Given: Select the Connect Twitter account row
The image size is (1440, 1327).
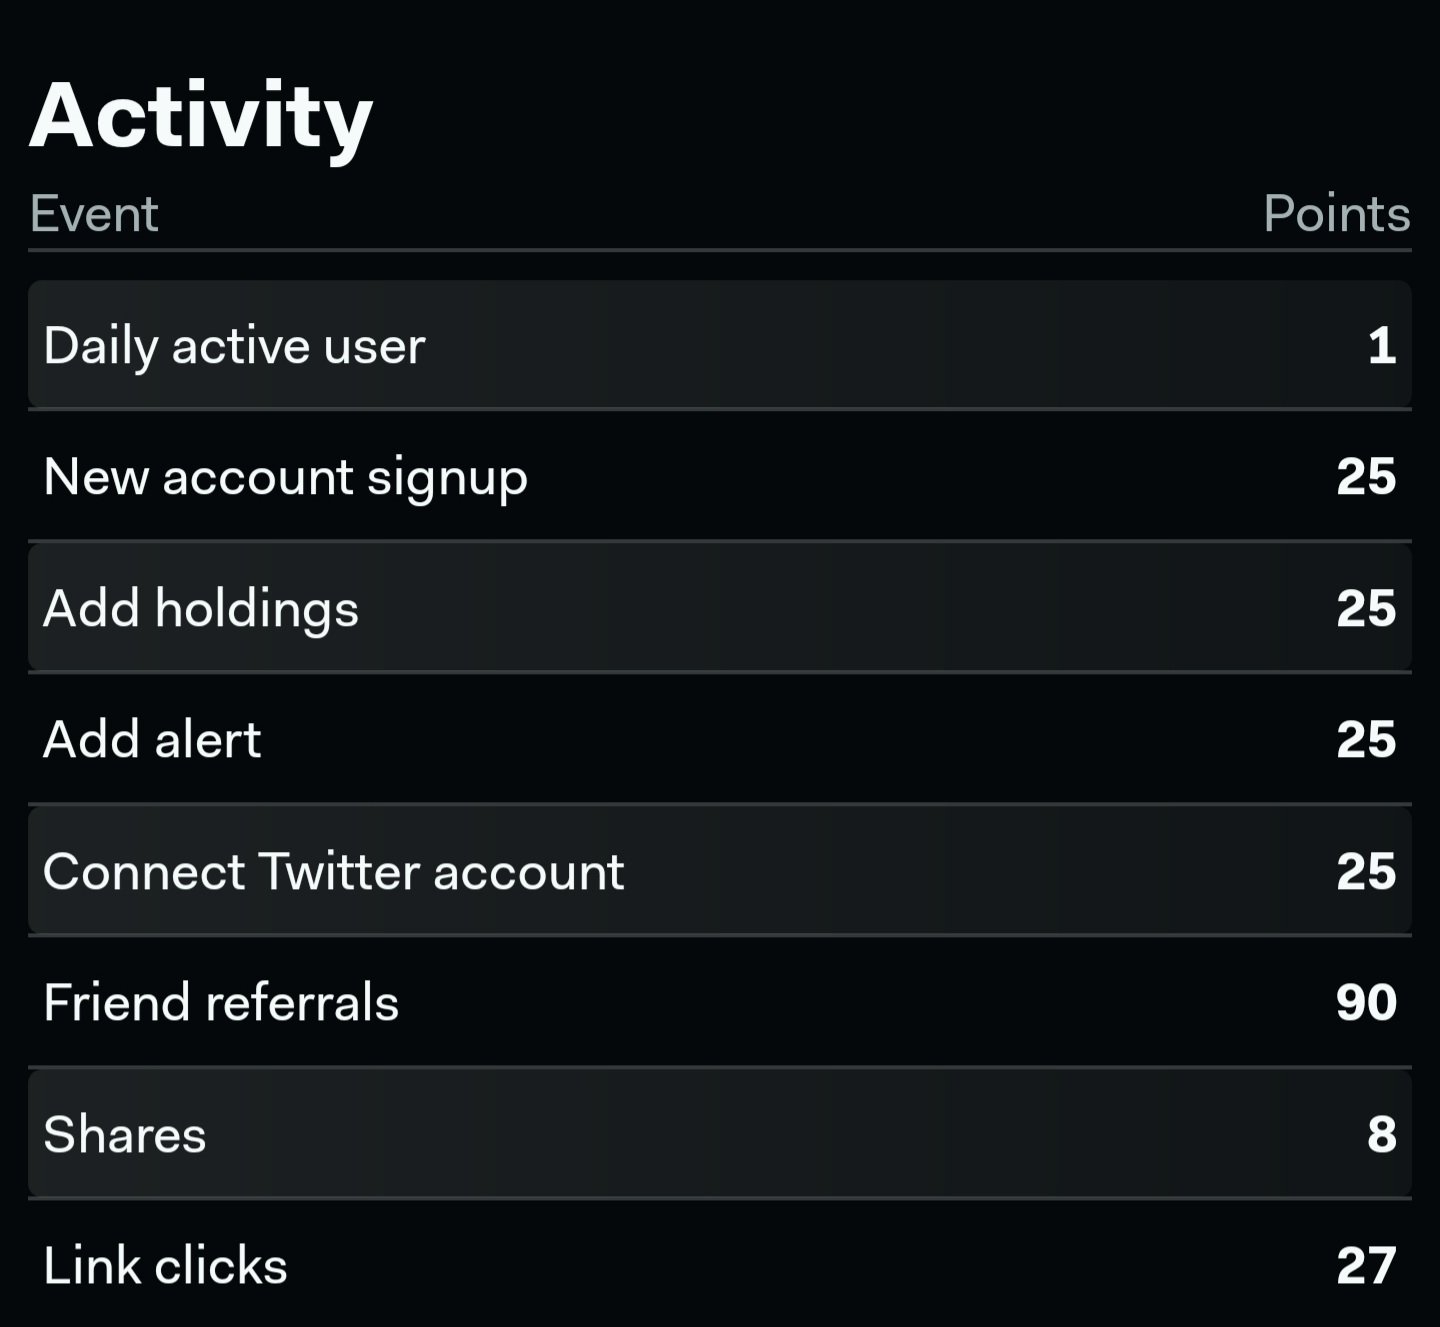Looking at the screenshot, I should point(720,871).
